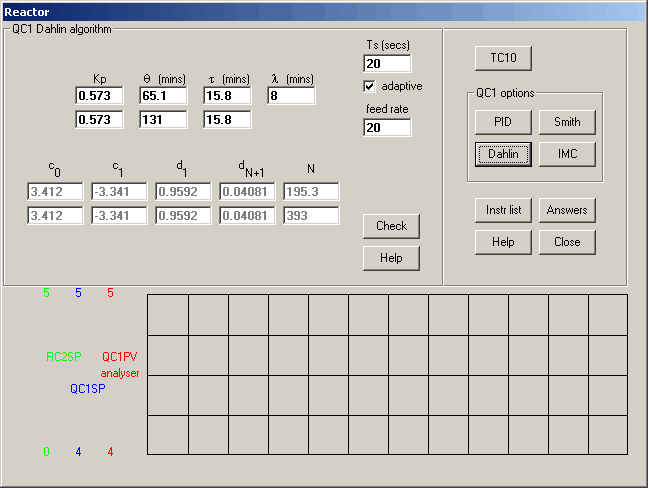Open Help below the Check button

391,258
